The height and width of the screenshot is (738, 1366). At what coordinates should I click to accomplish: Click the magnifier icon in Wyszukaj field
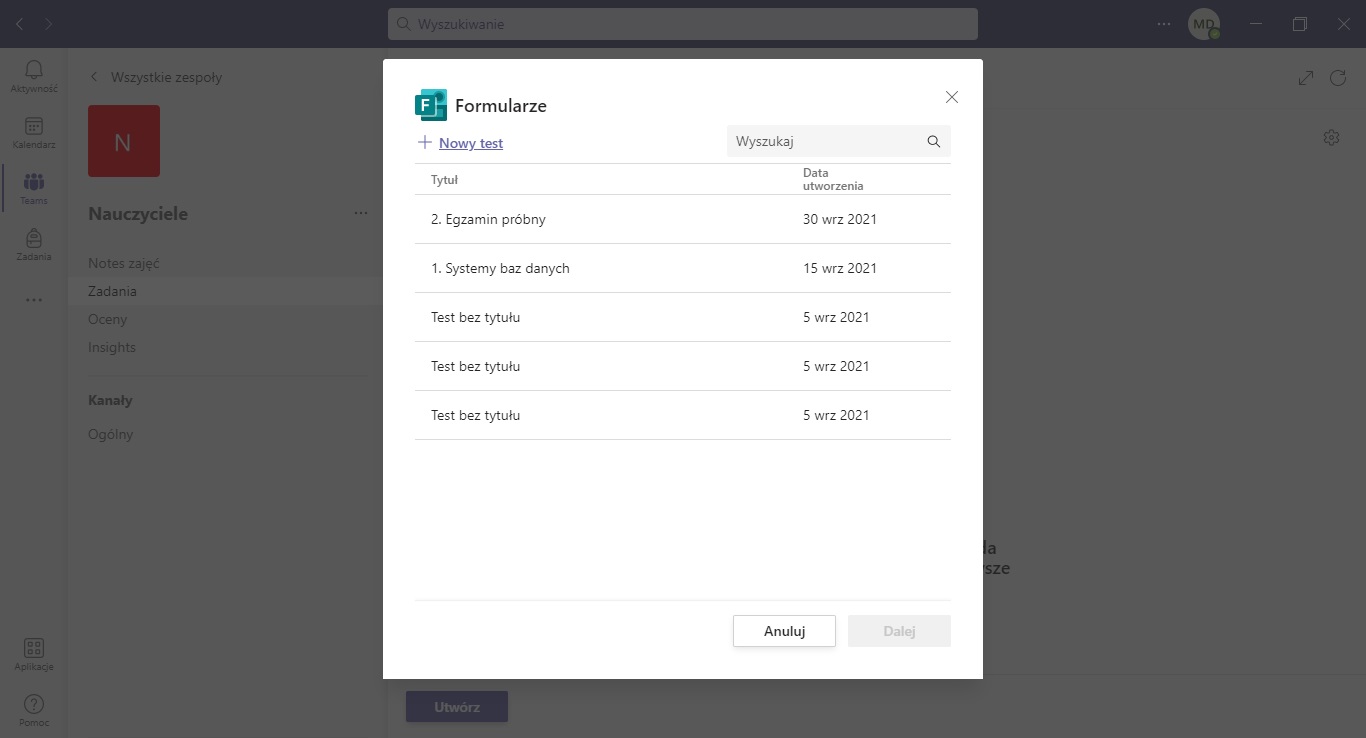click(x=933, y=142)
